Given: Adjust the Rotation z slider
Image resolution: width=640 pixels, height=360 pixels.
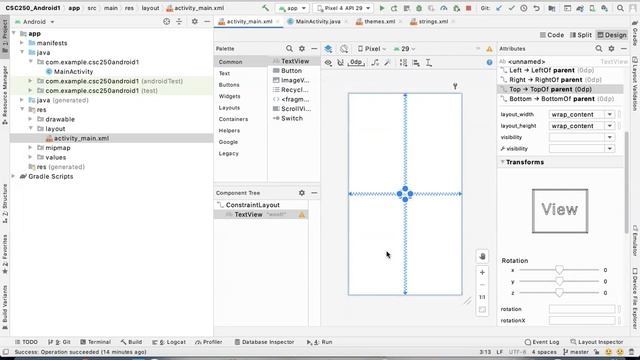Looking at the screenshot, I should [559, 293].
